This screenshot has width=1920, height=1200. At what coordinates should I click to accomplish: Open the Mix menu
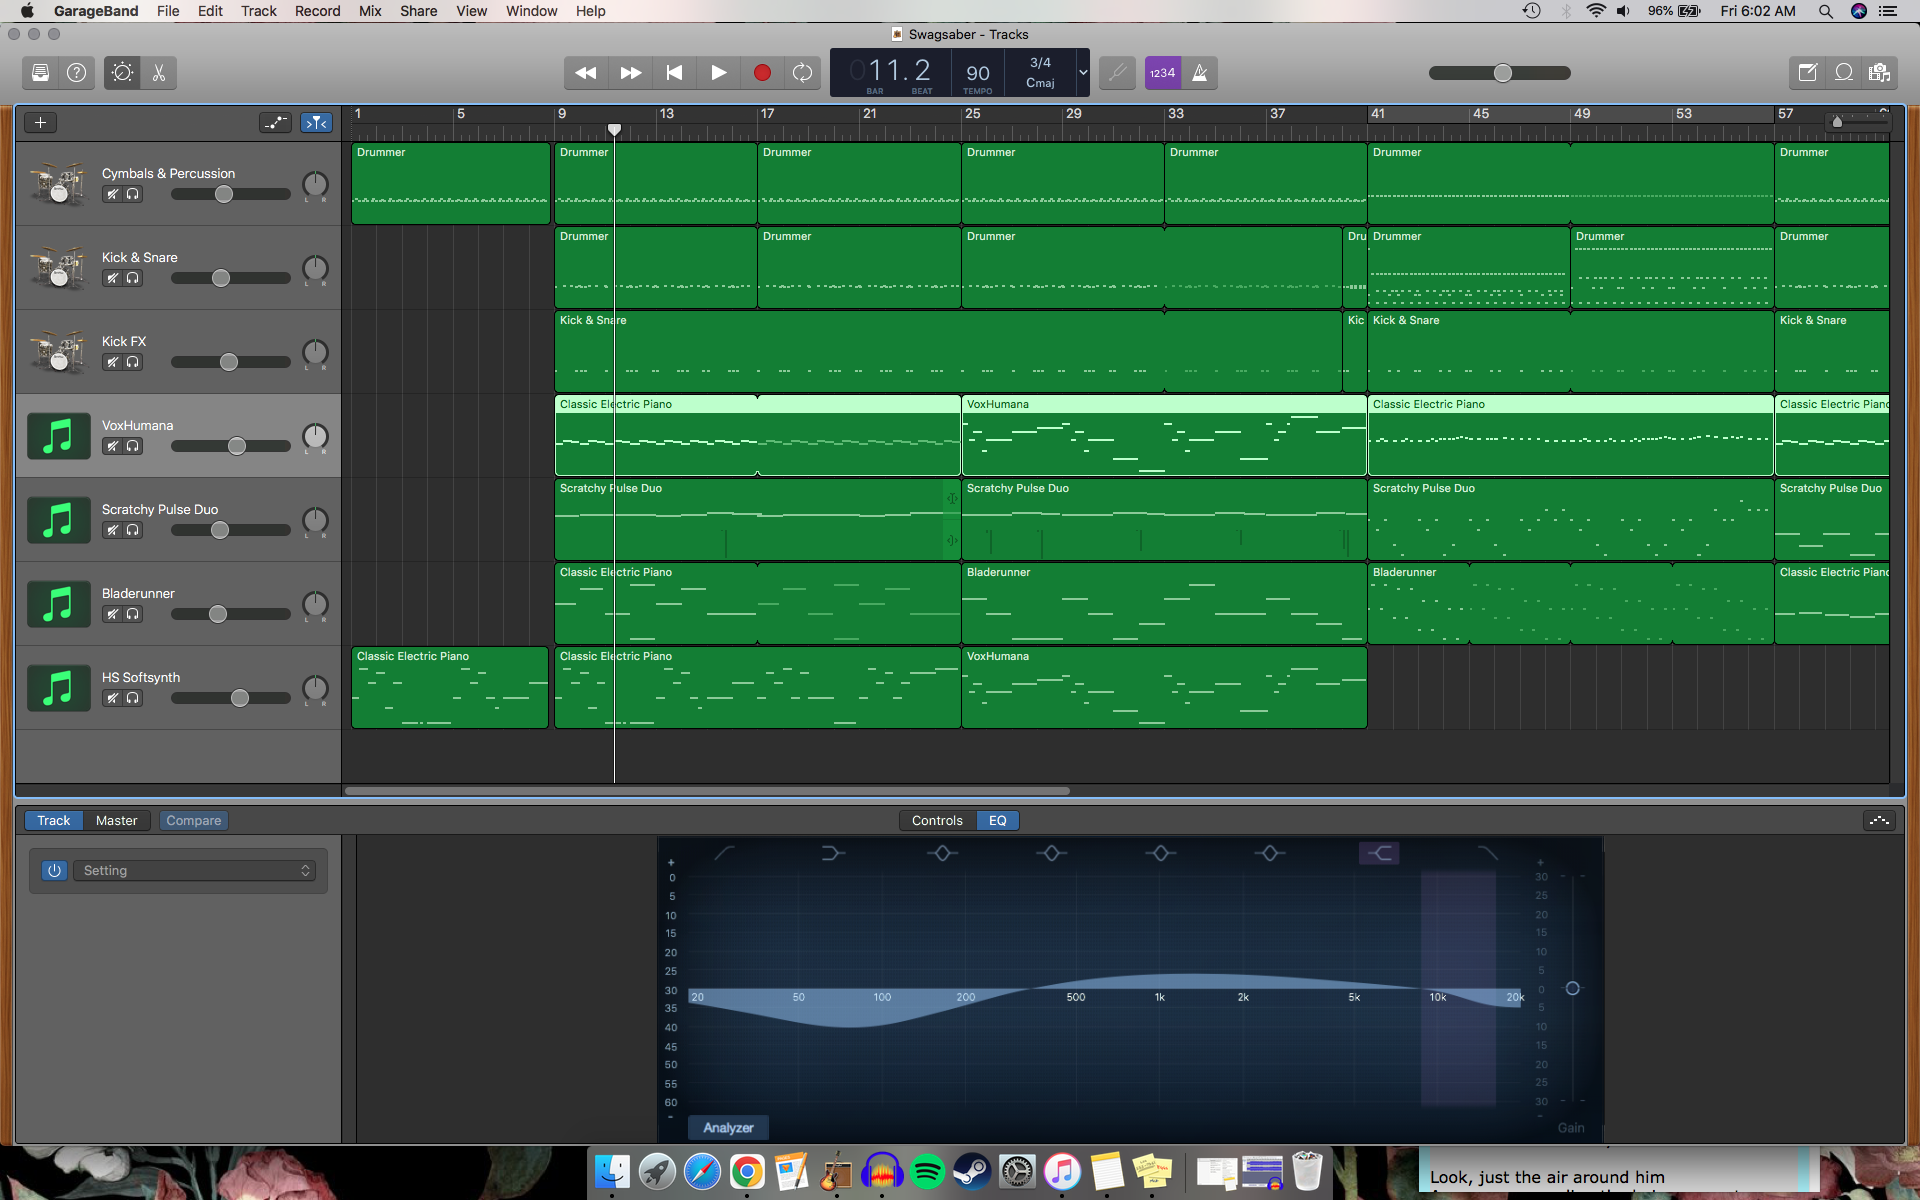coord(370,11)
